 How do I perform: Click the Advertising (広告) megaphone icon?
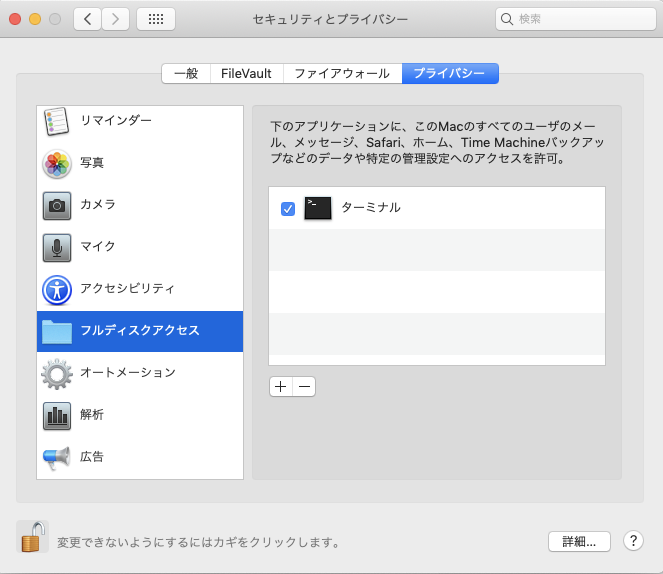point(57,458)
